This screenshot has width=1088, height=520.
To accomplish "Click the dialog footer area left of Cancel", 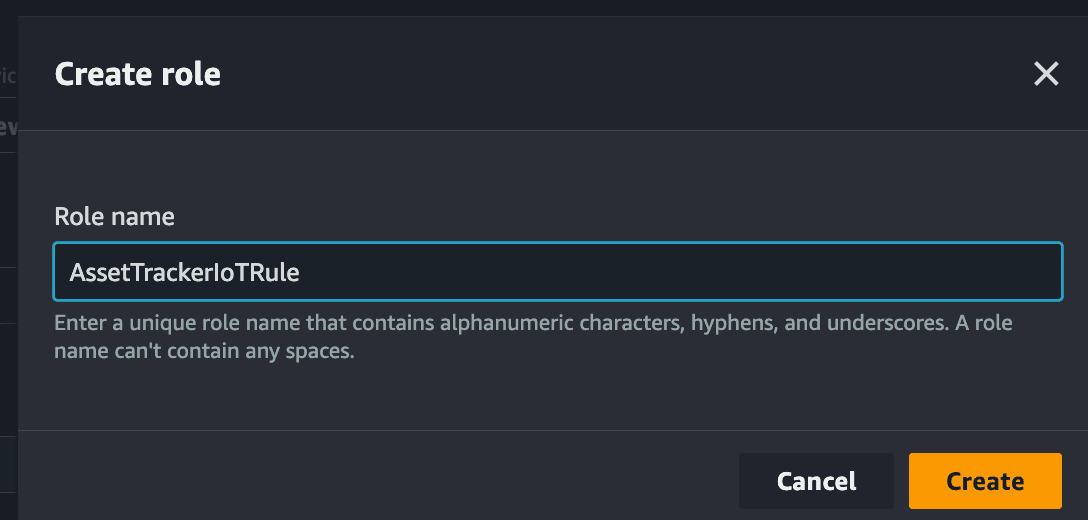I will point(378,476).
